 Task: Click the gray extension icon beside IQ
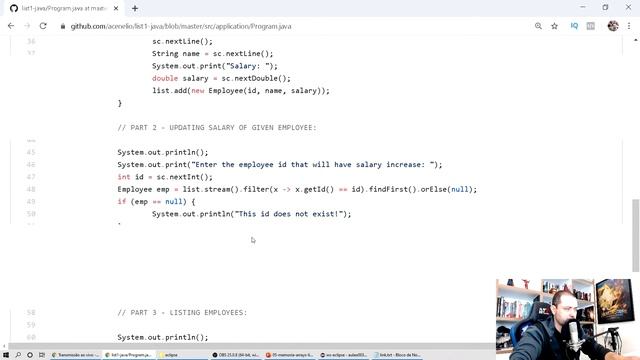(590, 26)
